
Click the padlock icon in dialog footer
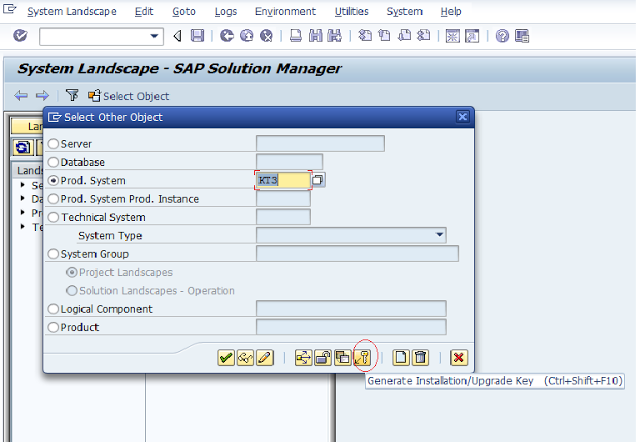tap(323, 358)
